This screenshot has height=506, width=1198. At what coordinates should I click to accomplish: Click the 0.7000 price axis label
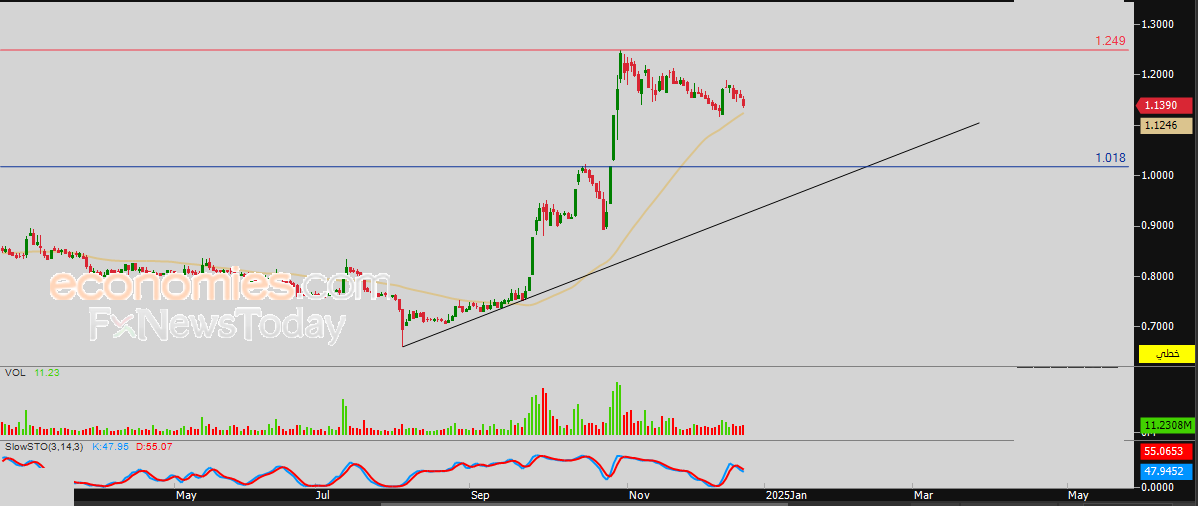tap(1158, 326)
